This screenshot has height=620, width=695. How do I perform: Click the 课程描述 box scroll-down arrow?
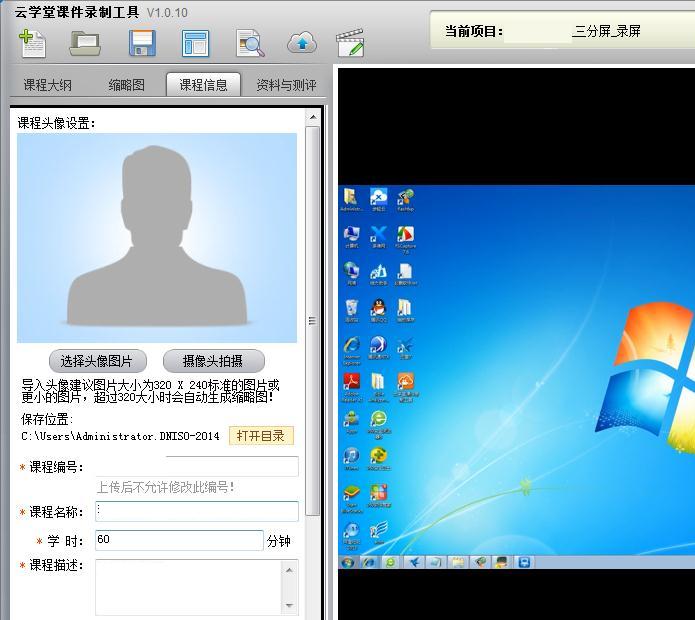290,605
